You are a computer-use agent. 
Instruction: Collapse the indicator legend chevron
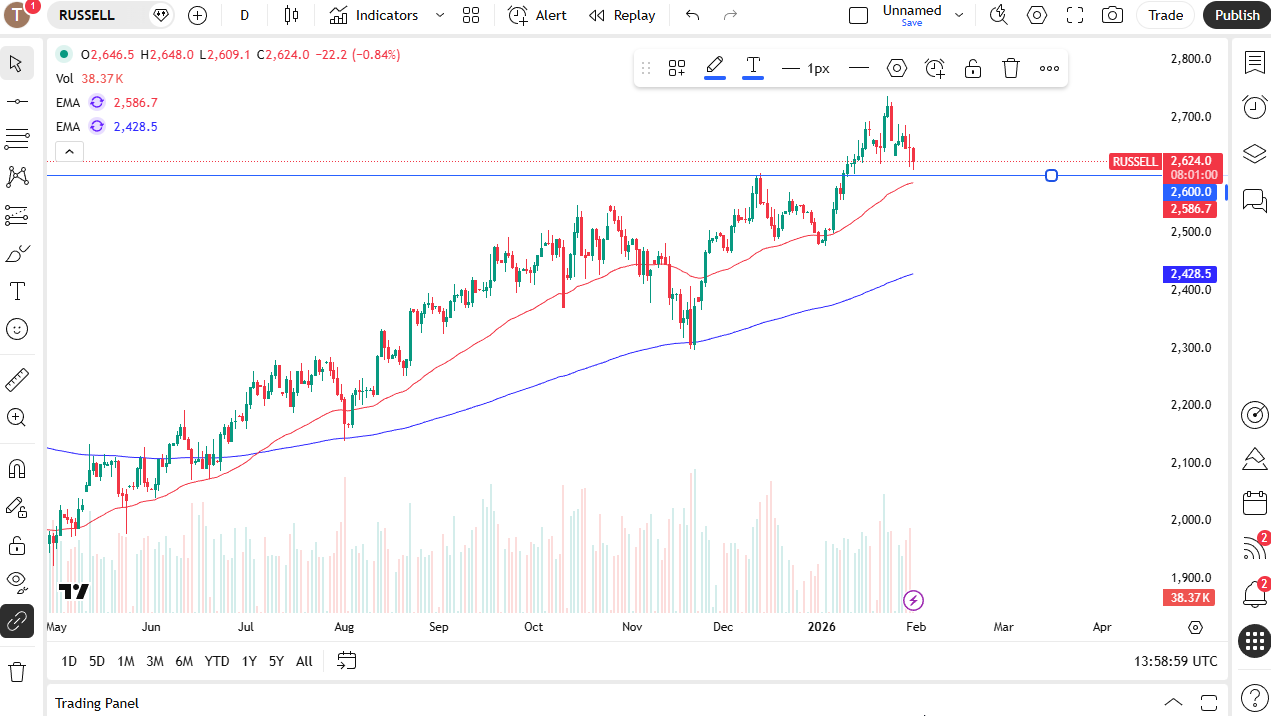(x=69, y=152)
